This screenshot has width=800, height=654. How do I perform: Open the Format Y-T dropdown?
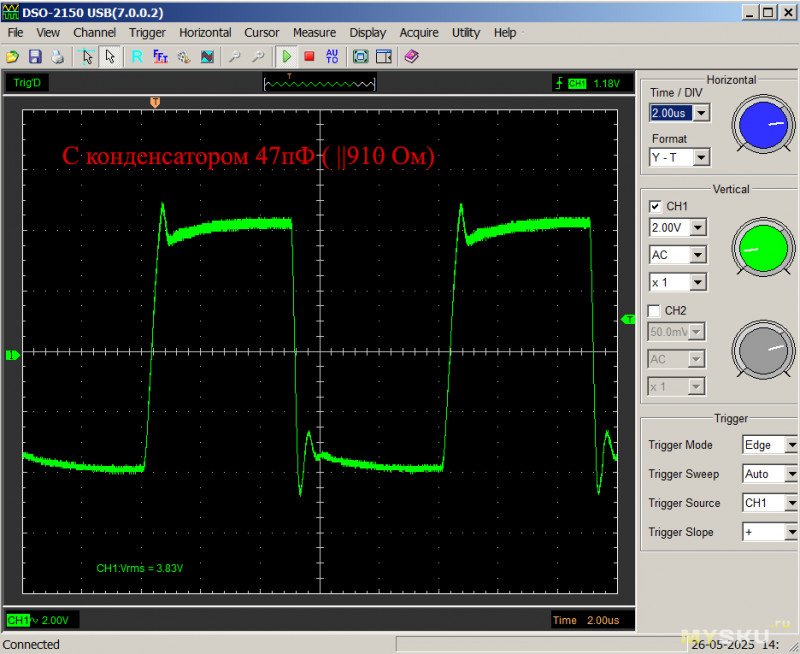(x=701, y=157)
